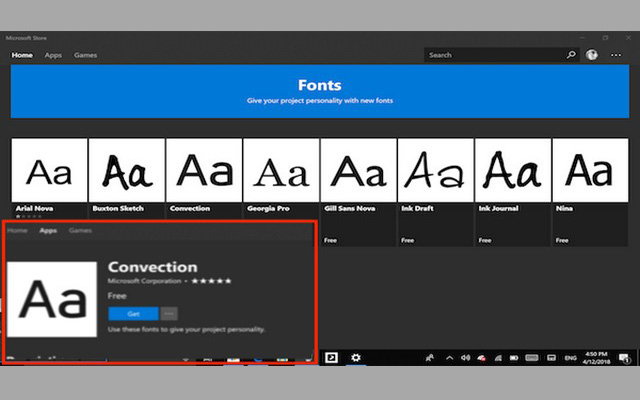
Task: Switch to the Home tab
Action: point(22,55)
